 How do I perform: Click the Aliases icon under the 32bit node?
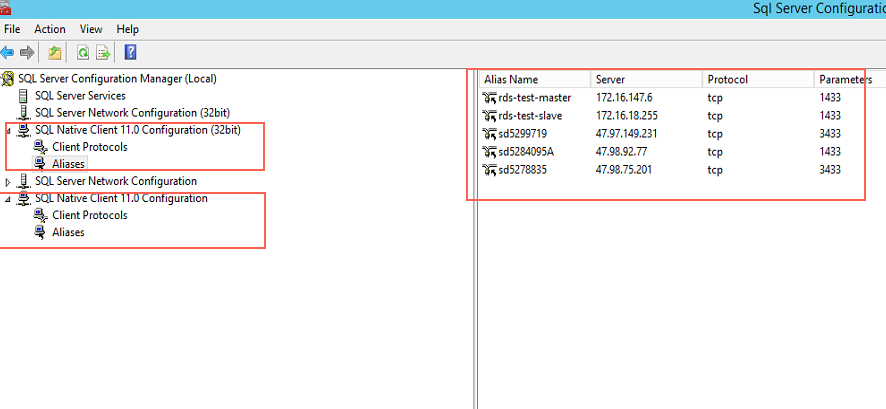40,164
